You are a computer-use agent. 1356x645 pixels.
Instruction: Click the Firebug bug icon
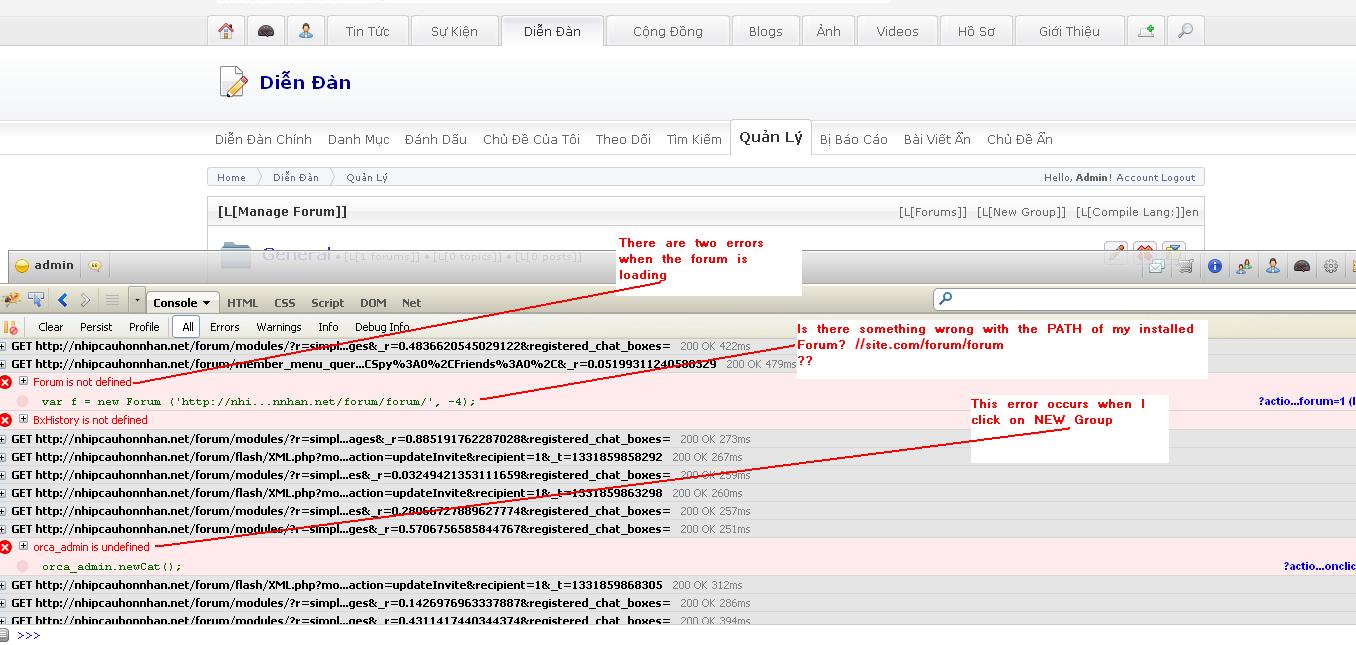click(x=12, y=300)
